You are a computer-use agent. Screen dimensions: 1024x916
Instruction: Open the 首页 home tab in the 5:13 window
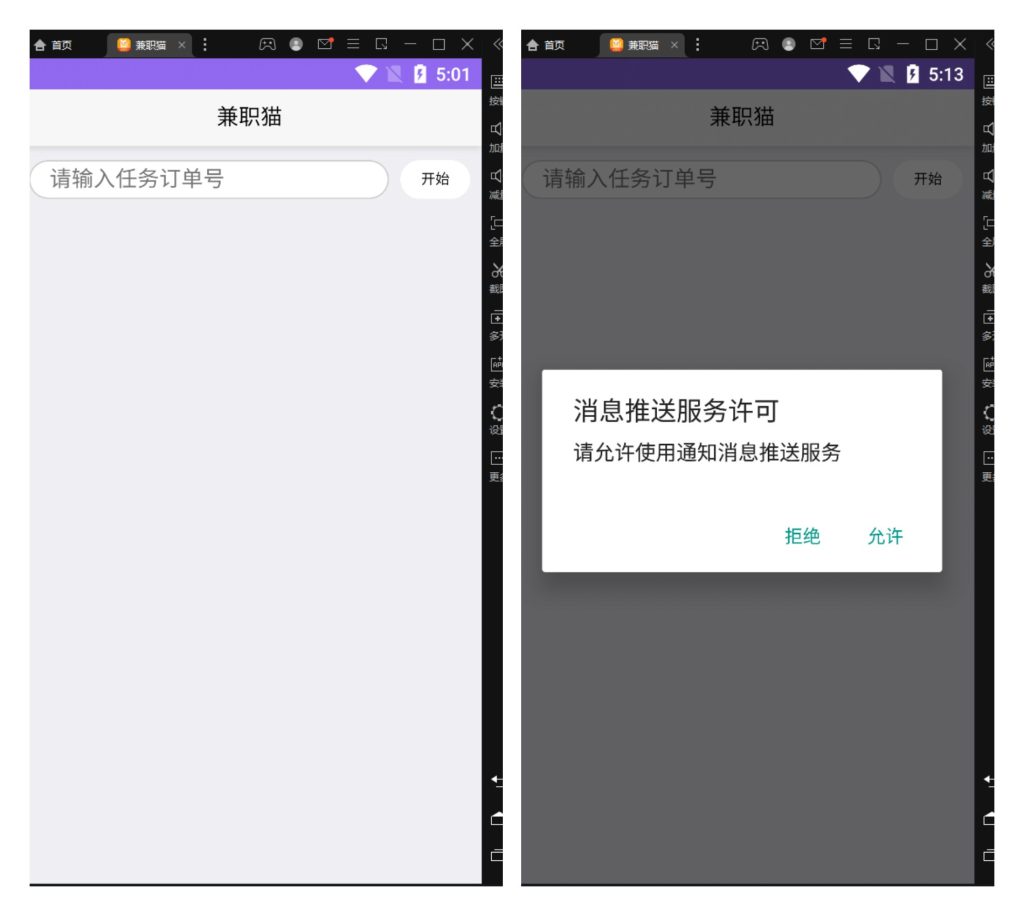545,44
